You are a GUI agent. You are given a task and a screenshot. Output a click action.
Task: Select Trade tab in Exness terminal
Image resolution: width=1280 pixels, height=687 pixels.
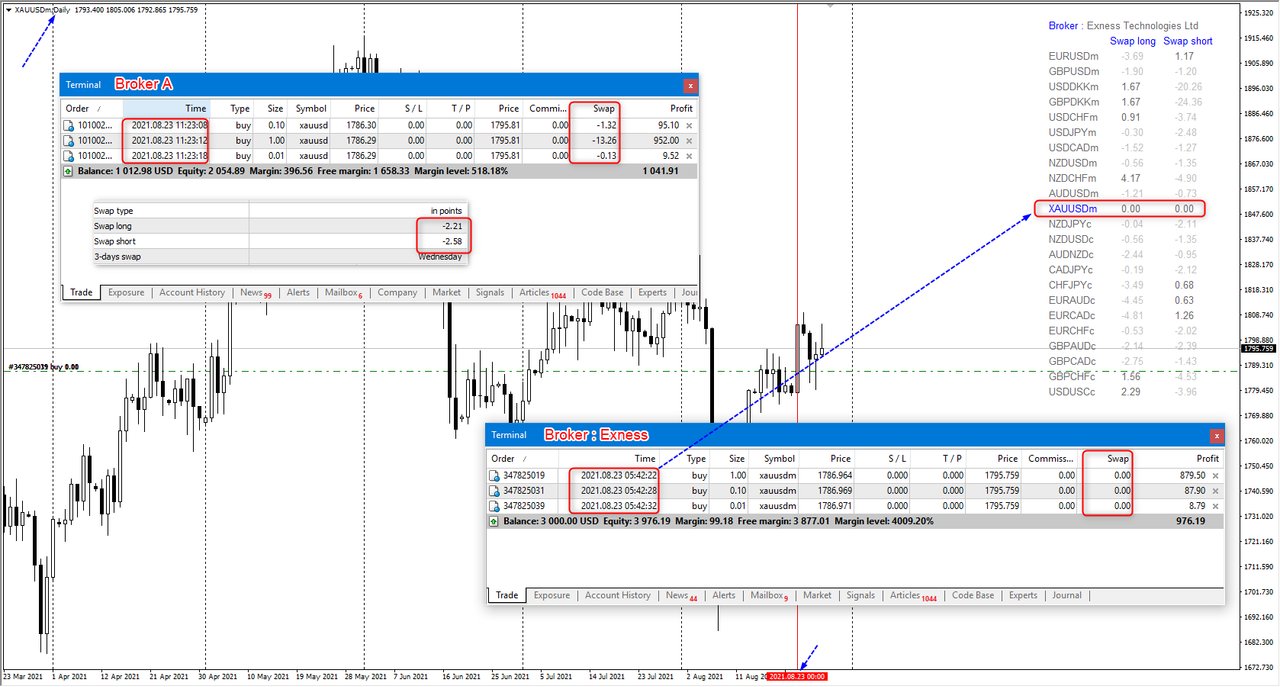coord(507,595)
